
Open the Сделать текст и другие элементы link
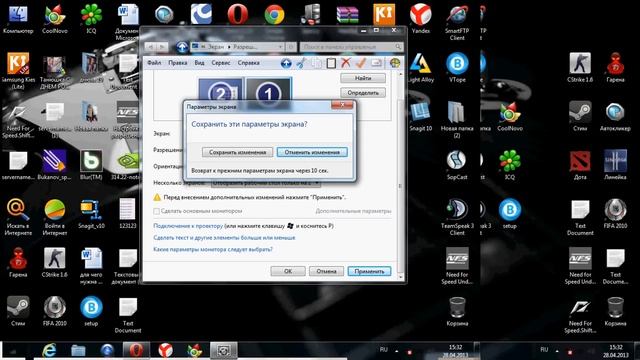point(224,238)
